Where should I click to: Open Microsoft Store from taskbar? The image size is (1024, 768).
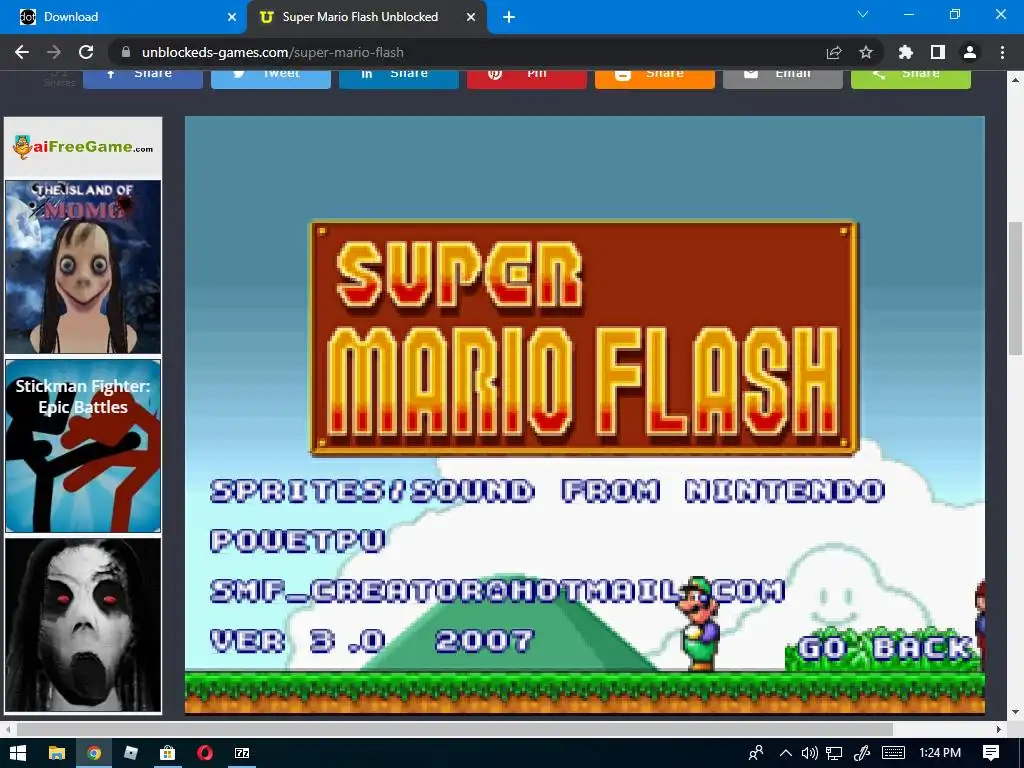click(x=167, y=753)
